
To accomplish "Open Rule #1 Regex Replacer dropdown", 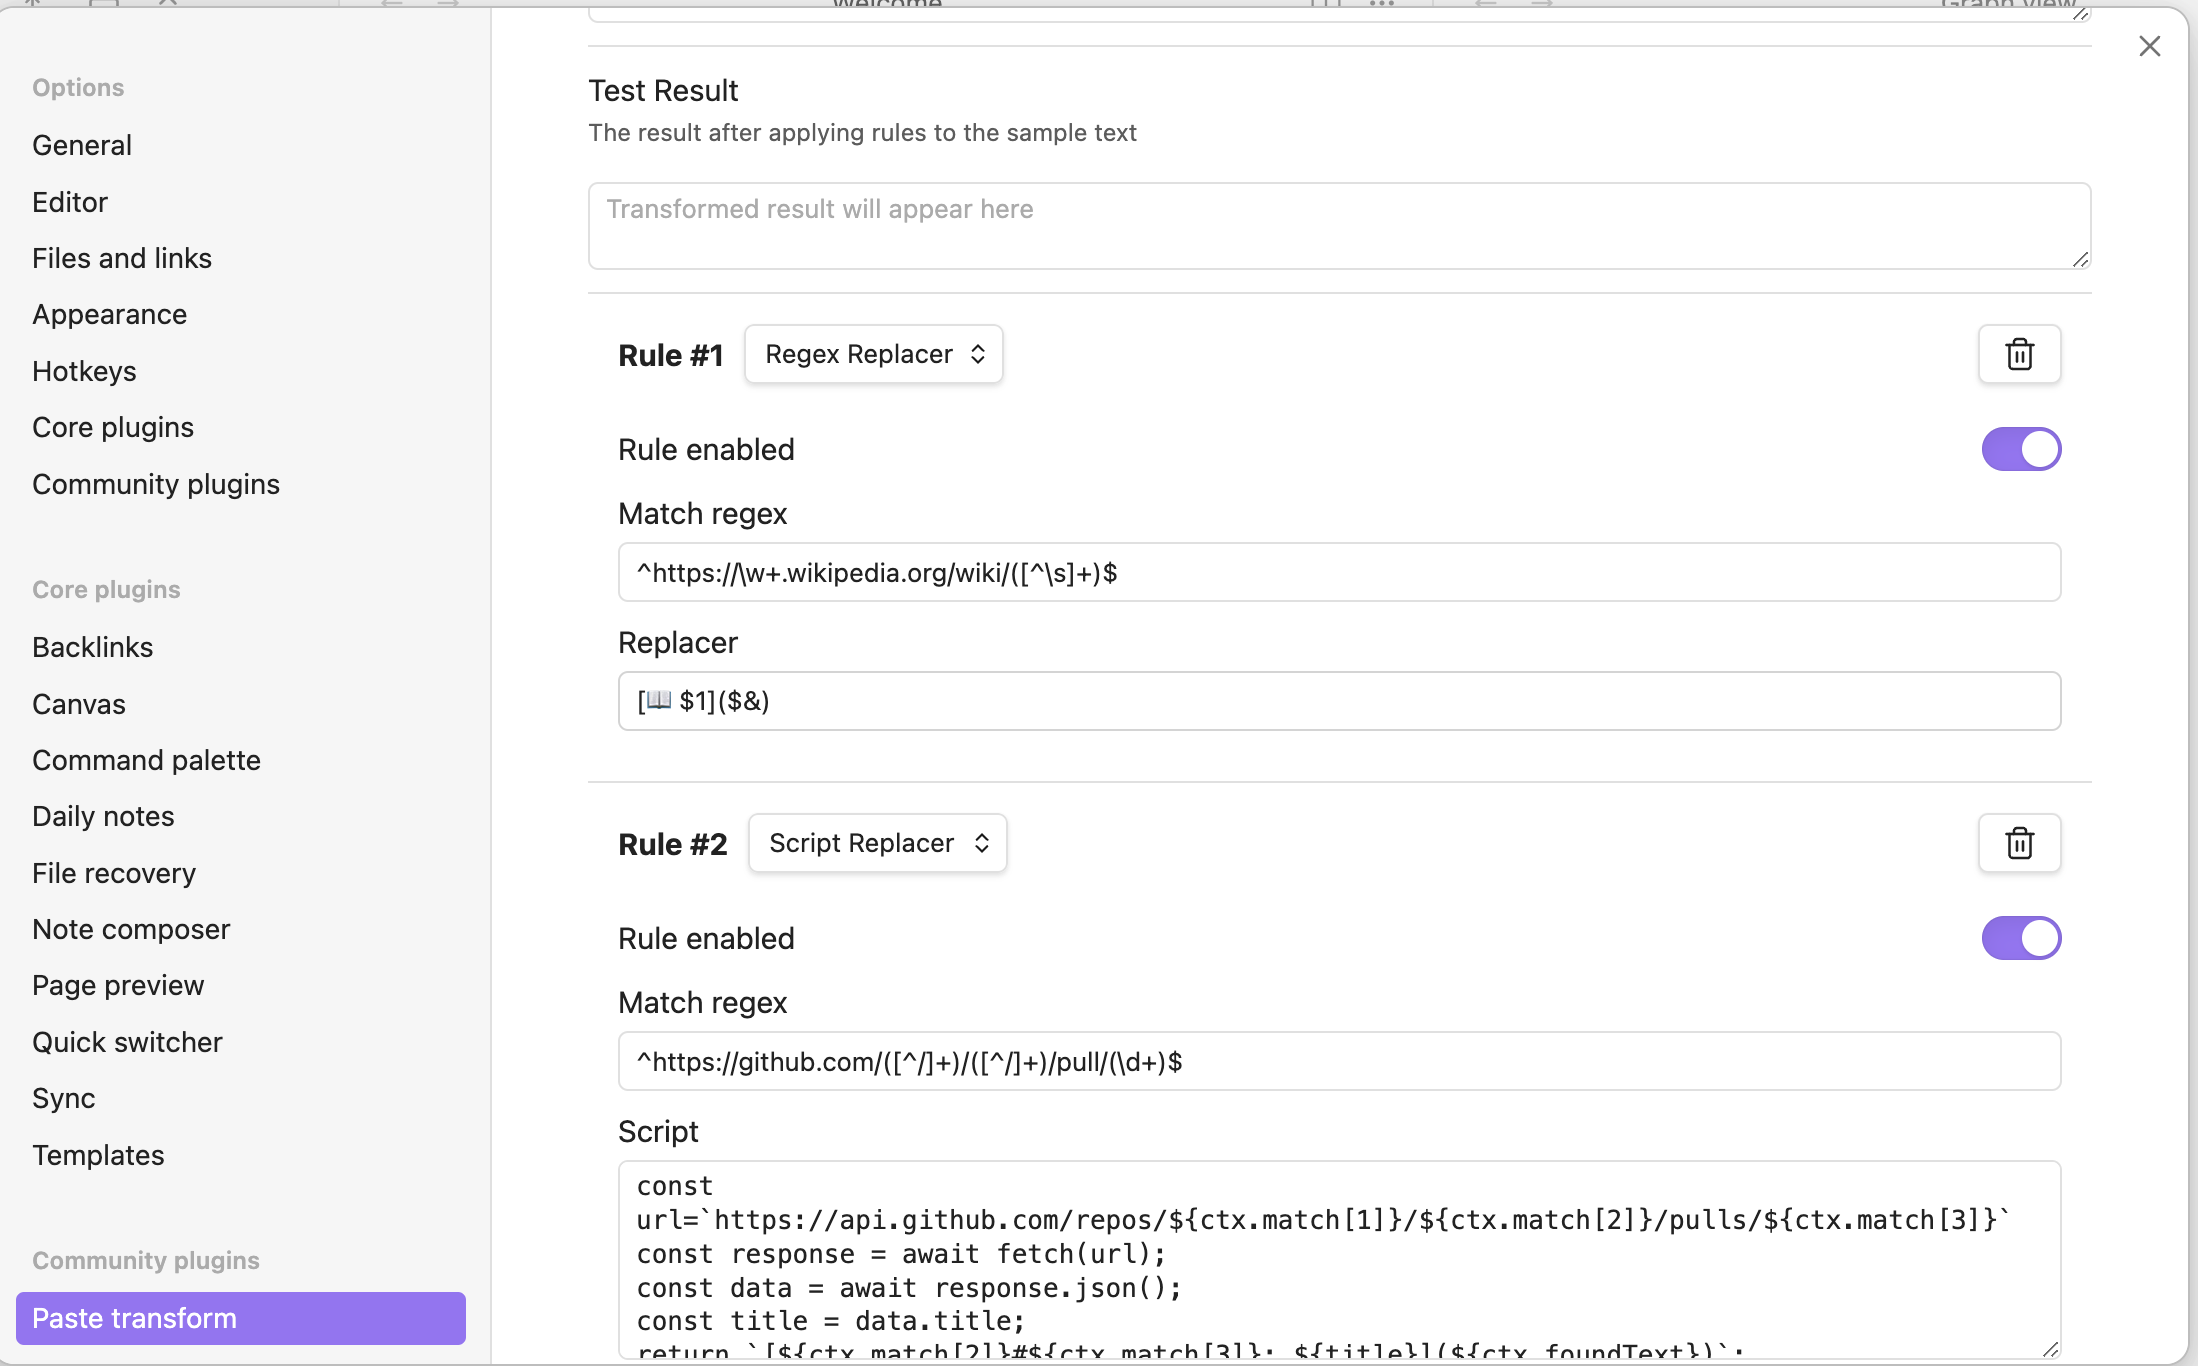I will point(874,354).
